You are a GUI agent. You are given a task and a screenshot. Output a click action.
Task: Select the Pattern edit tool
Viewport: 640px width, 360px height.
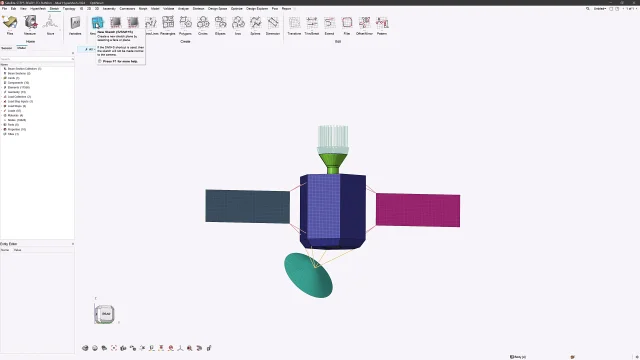(382, 25)
